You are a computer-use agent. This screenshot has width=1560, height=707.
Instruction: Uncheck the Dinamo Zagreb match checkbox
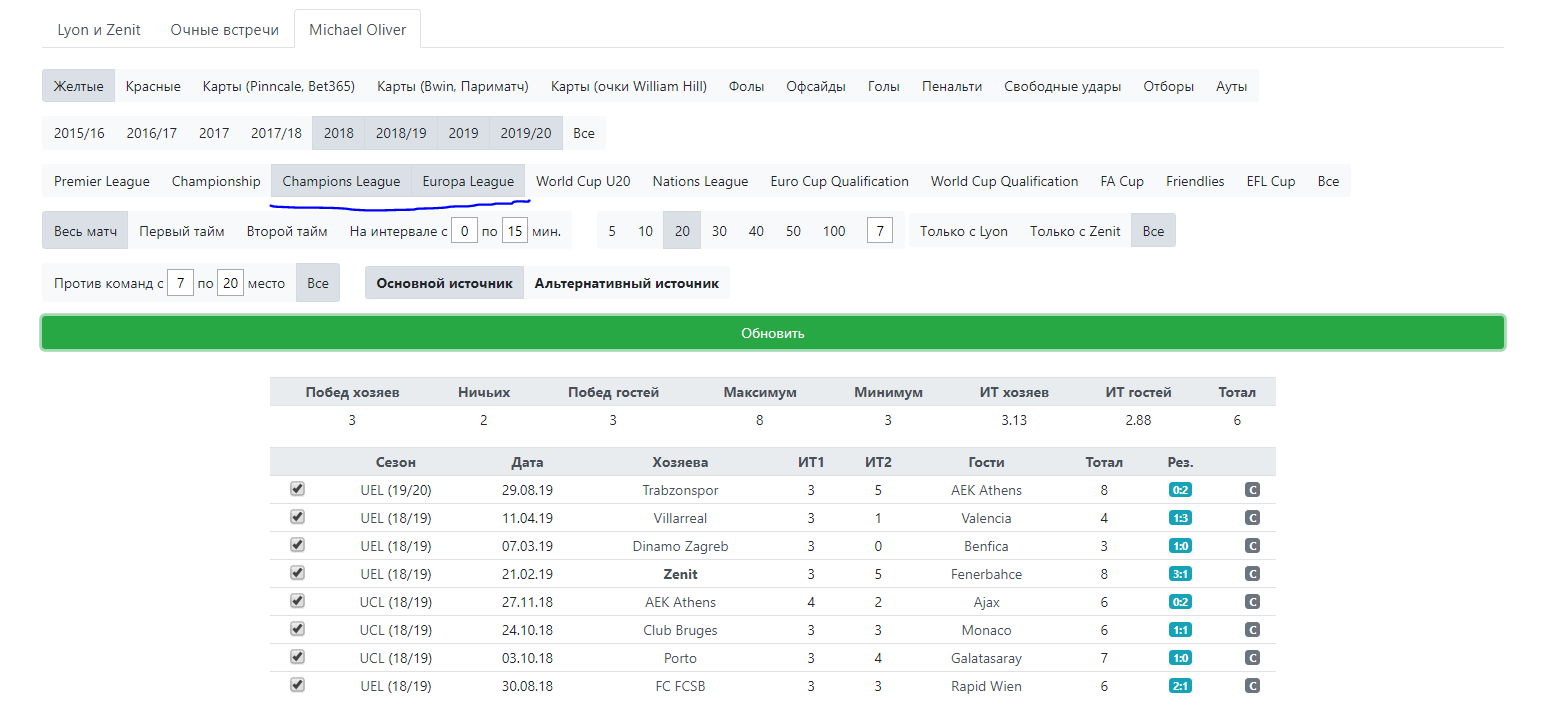297,545
